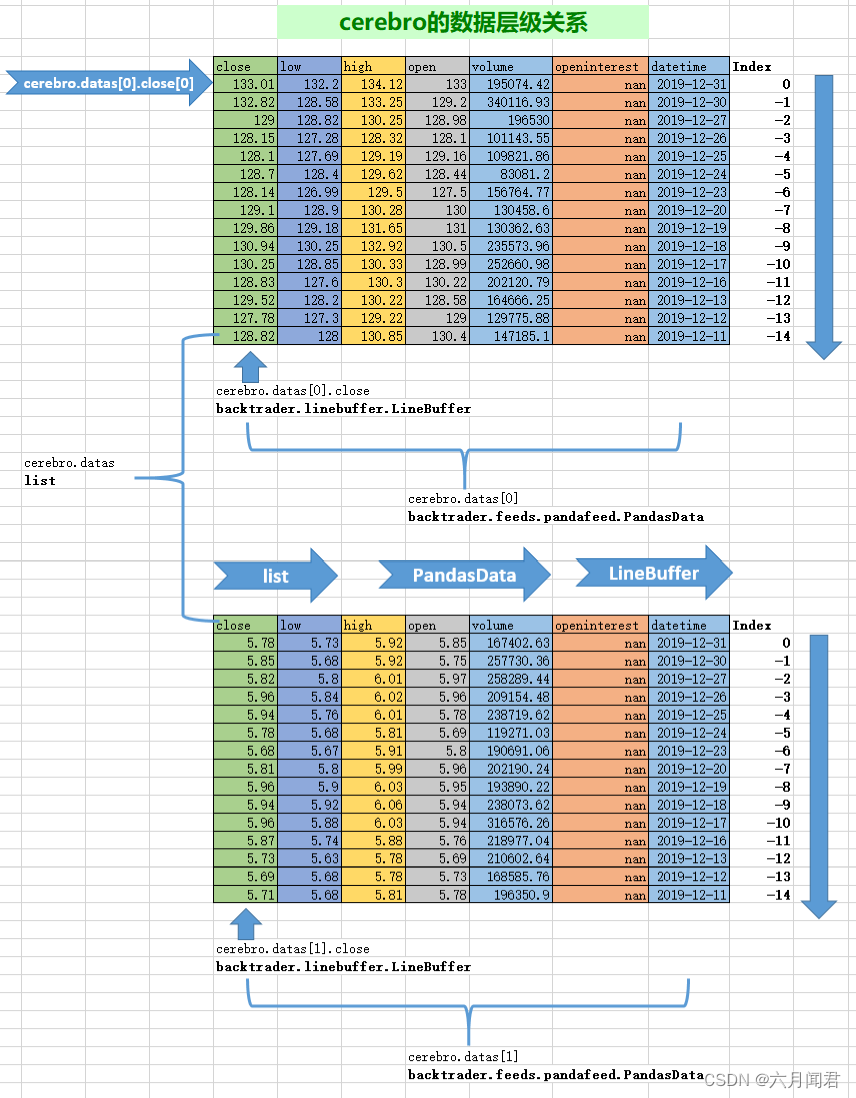Select the close value 5.71
Screen dimensions: 856x1098
pyautogui.click(x=245, y=895)
